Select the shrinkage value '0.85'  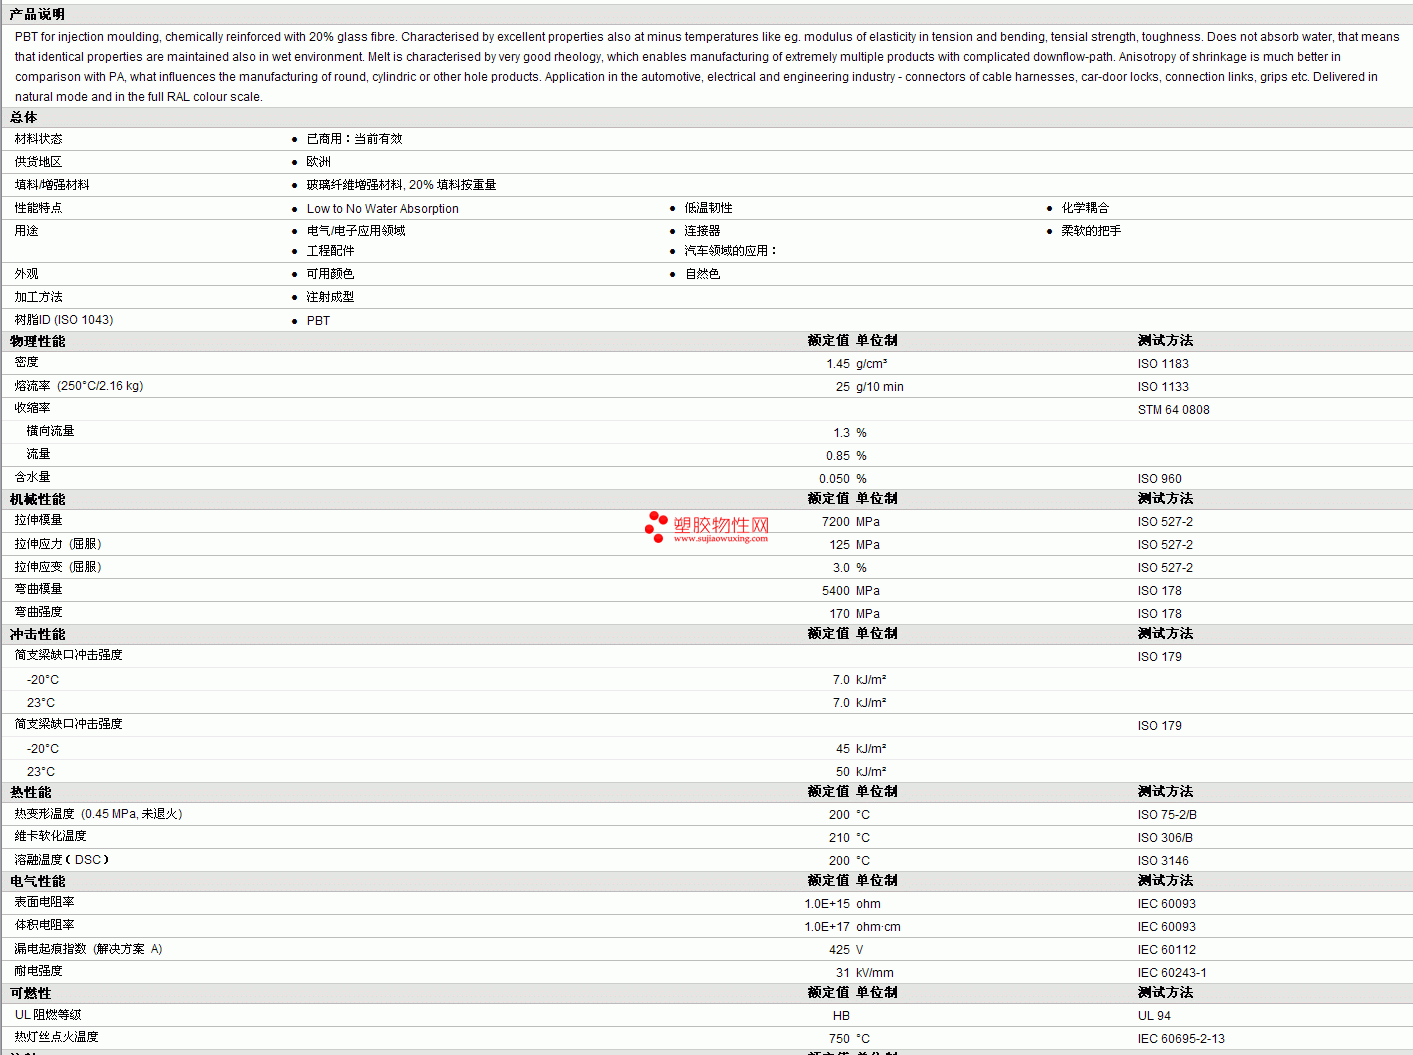click(x=838, y=456)
